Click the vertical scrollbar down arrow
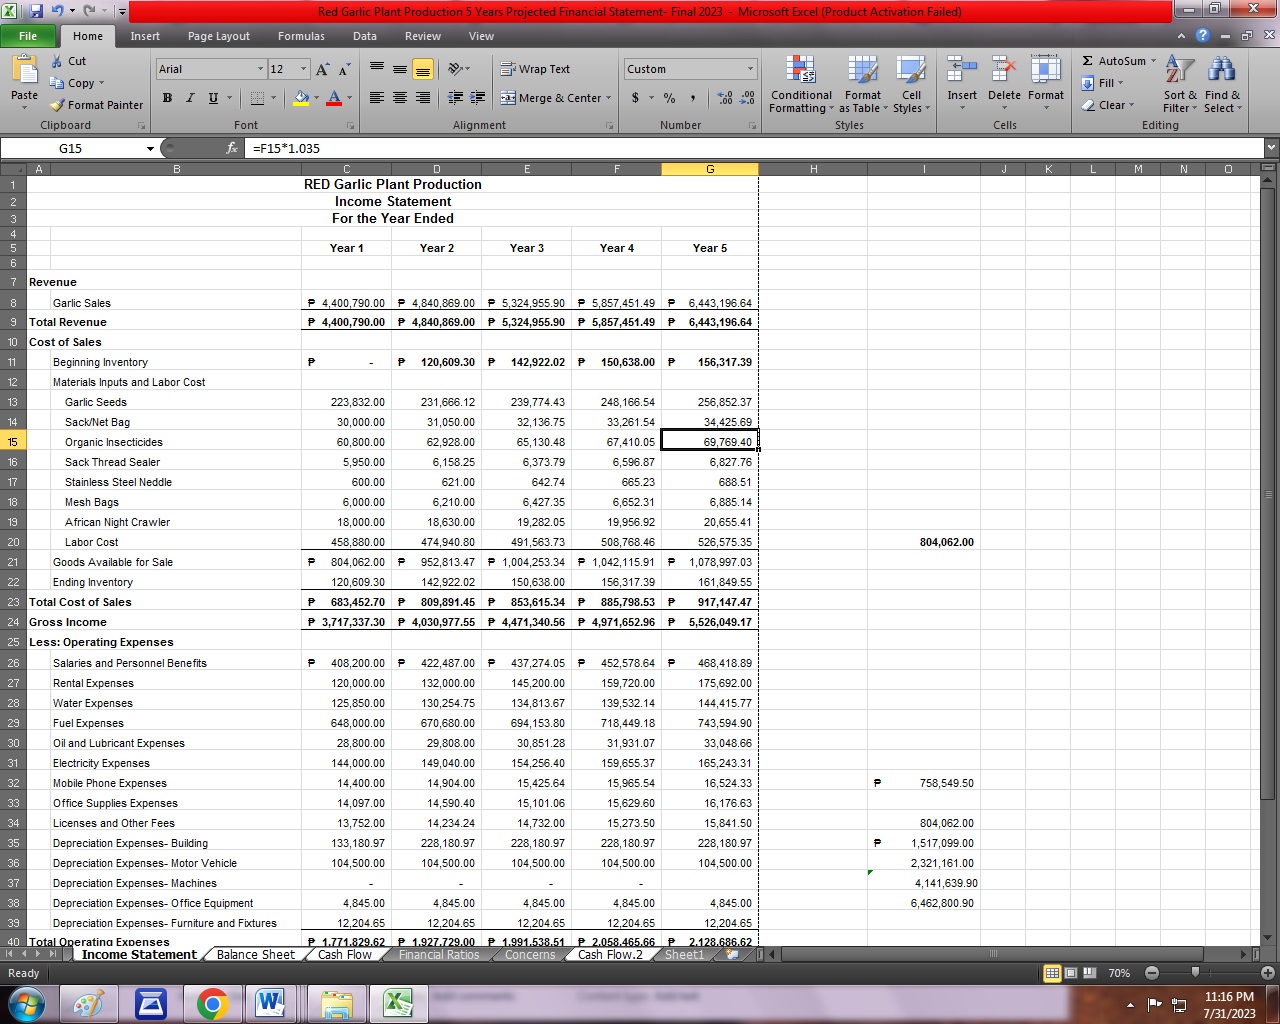Image resolution: width=1280 pixels, height=1024 pixels. (1269, 937)
